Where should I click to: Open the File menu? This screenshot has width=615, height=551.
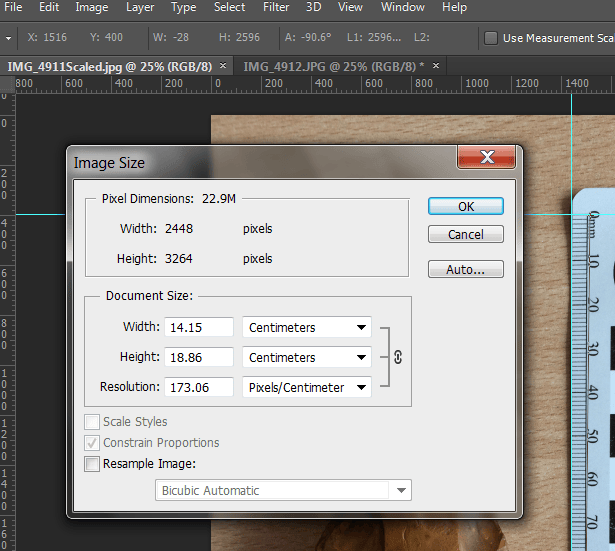tap(13, 7)
